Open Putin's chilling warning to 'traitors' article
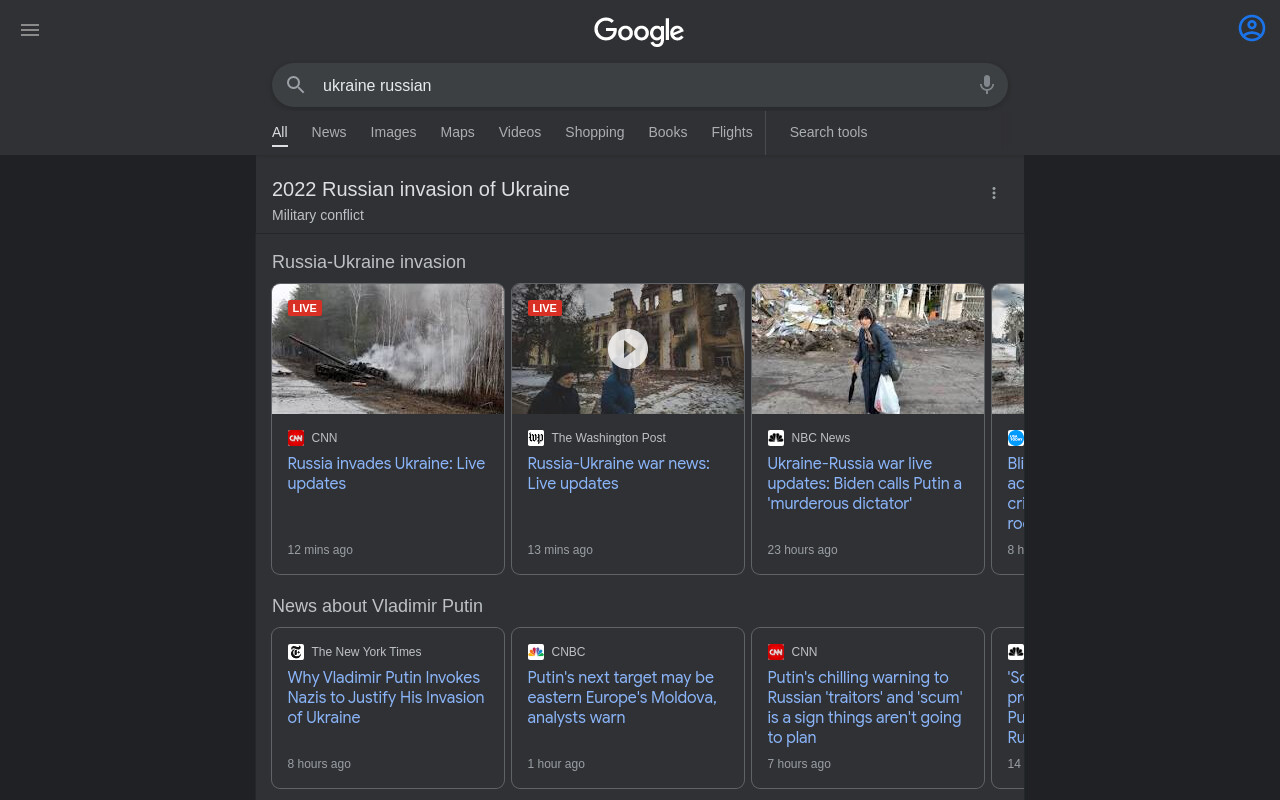Screen dimensions: 1280x800 pos(865,708)
